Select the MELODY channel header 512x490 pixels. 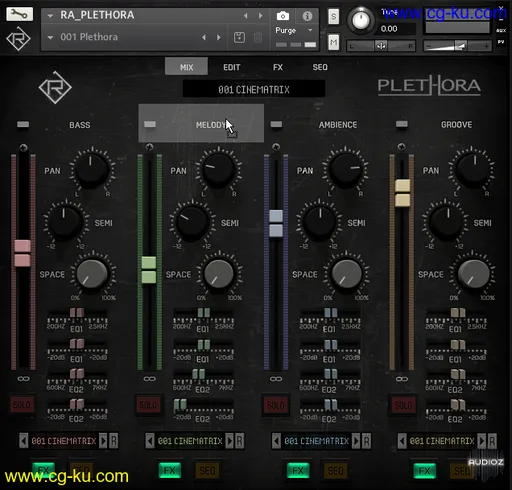(x=201, y=123)
